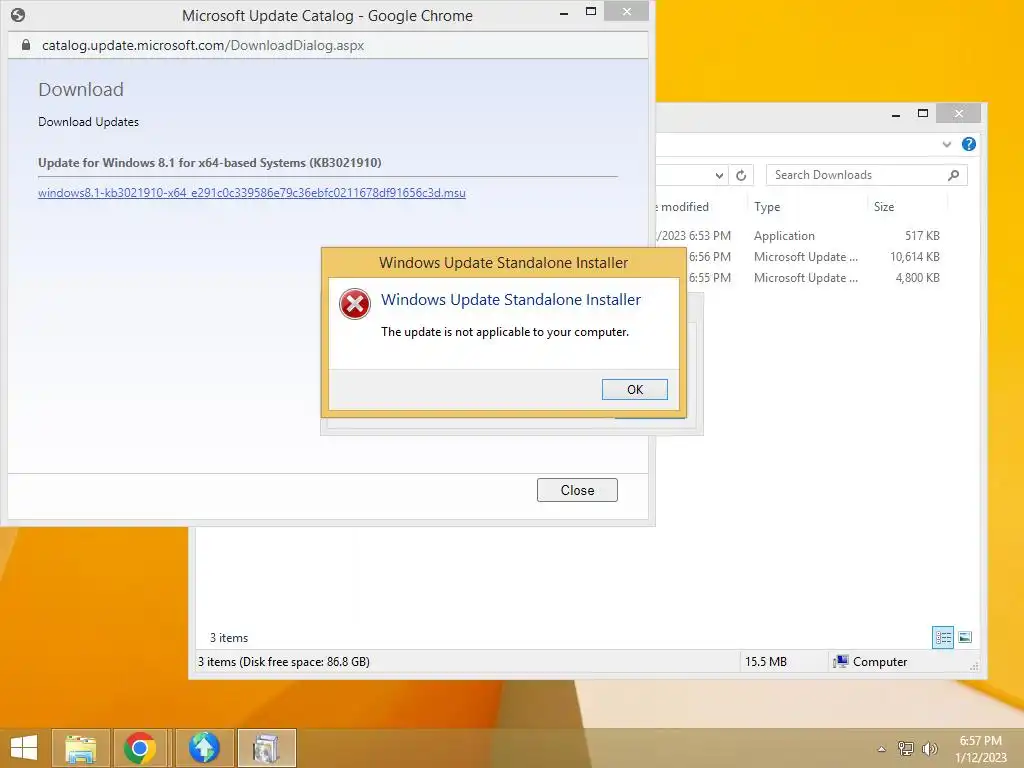Viewport: 1024px width, 768px height.
Task: Click the globe icon in Chrome title bar
Action: click(18, 15)
